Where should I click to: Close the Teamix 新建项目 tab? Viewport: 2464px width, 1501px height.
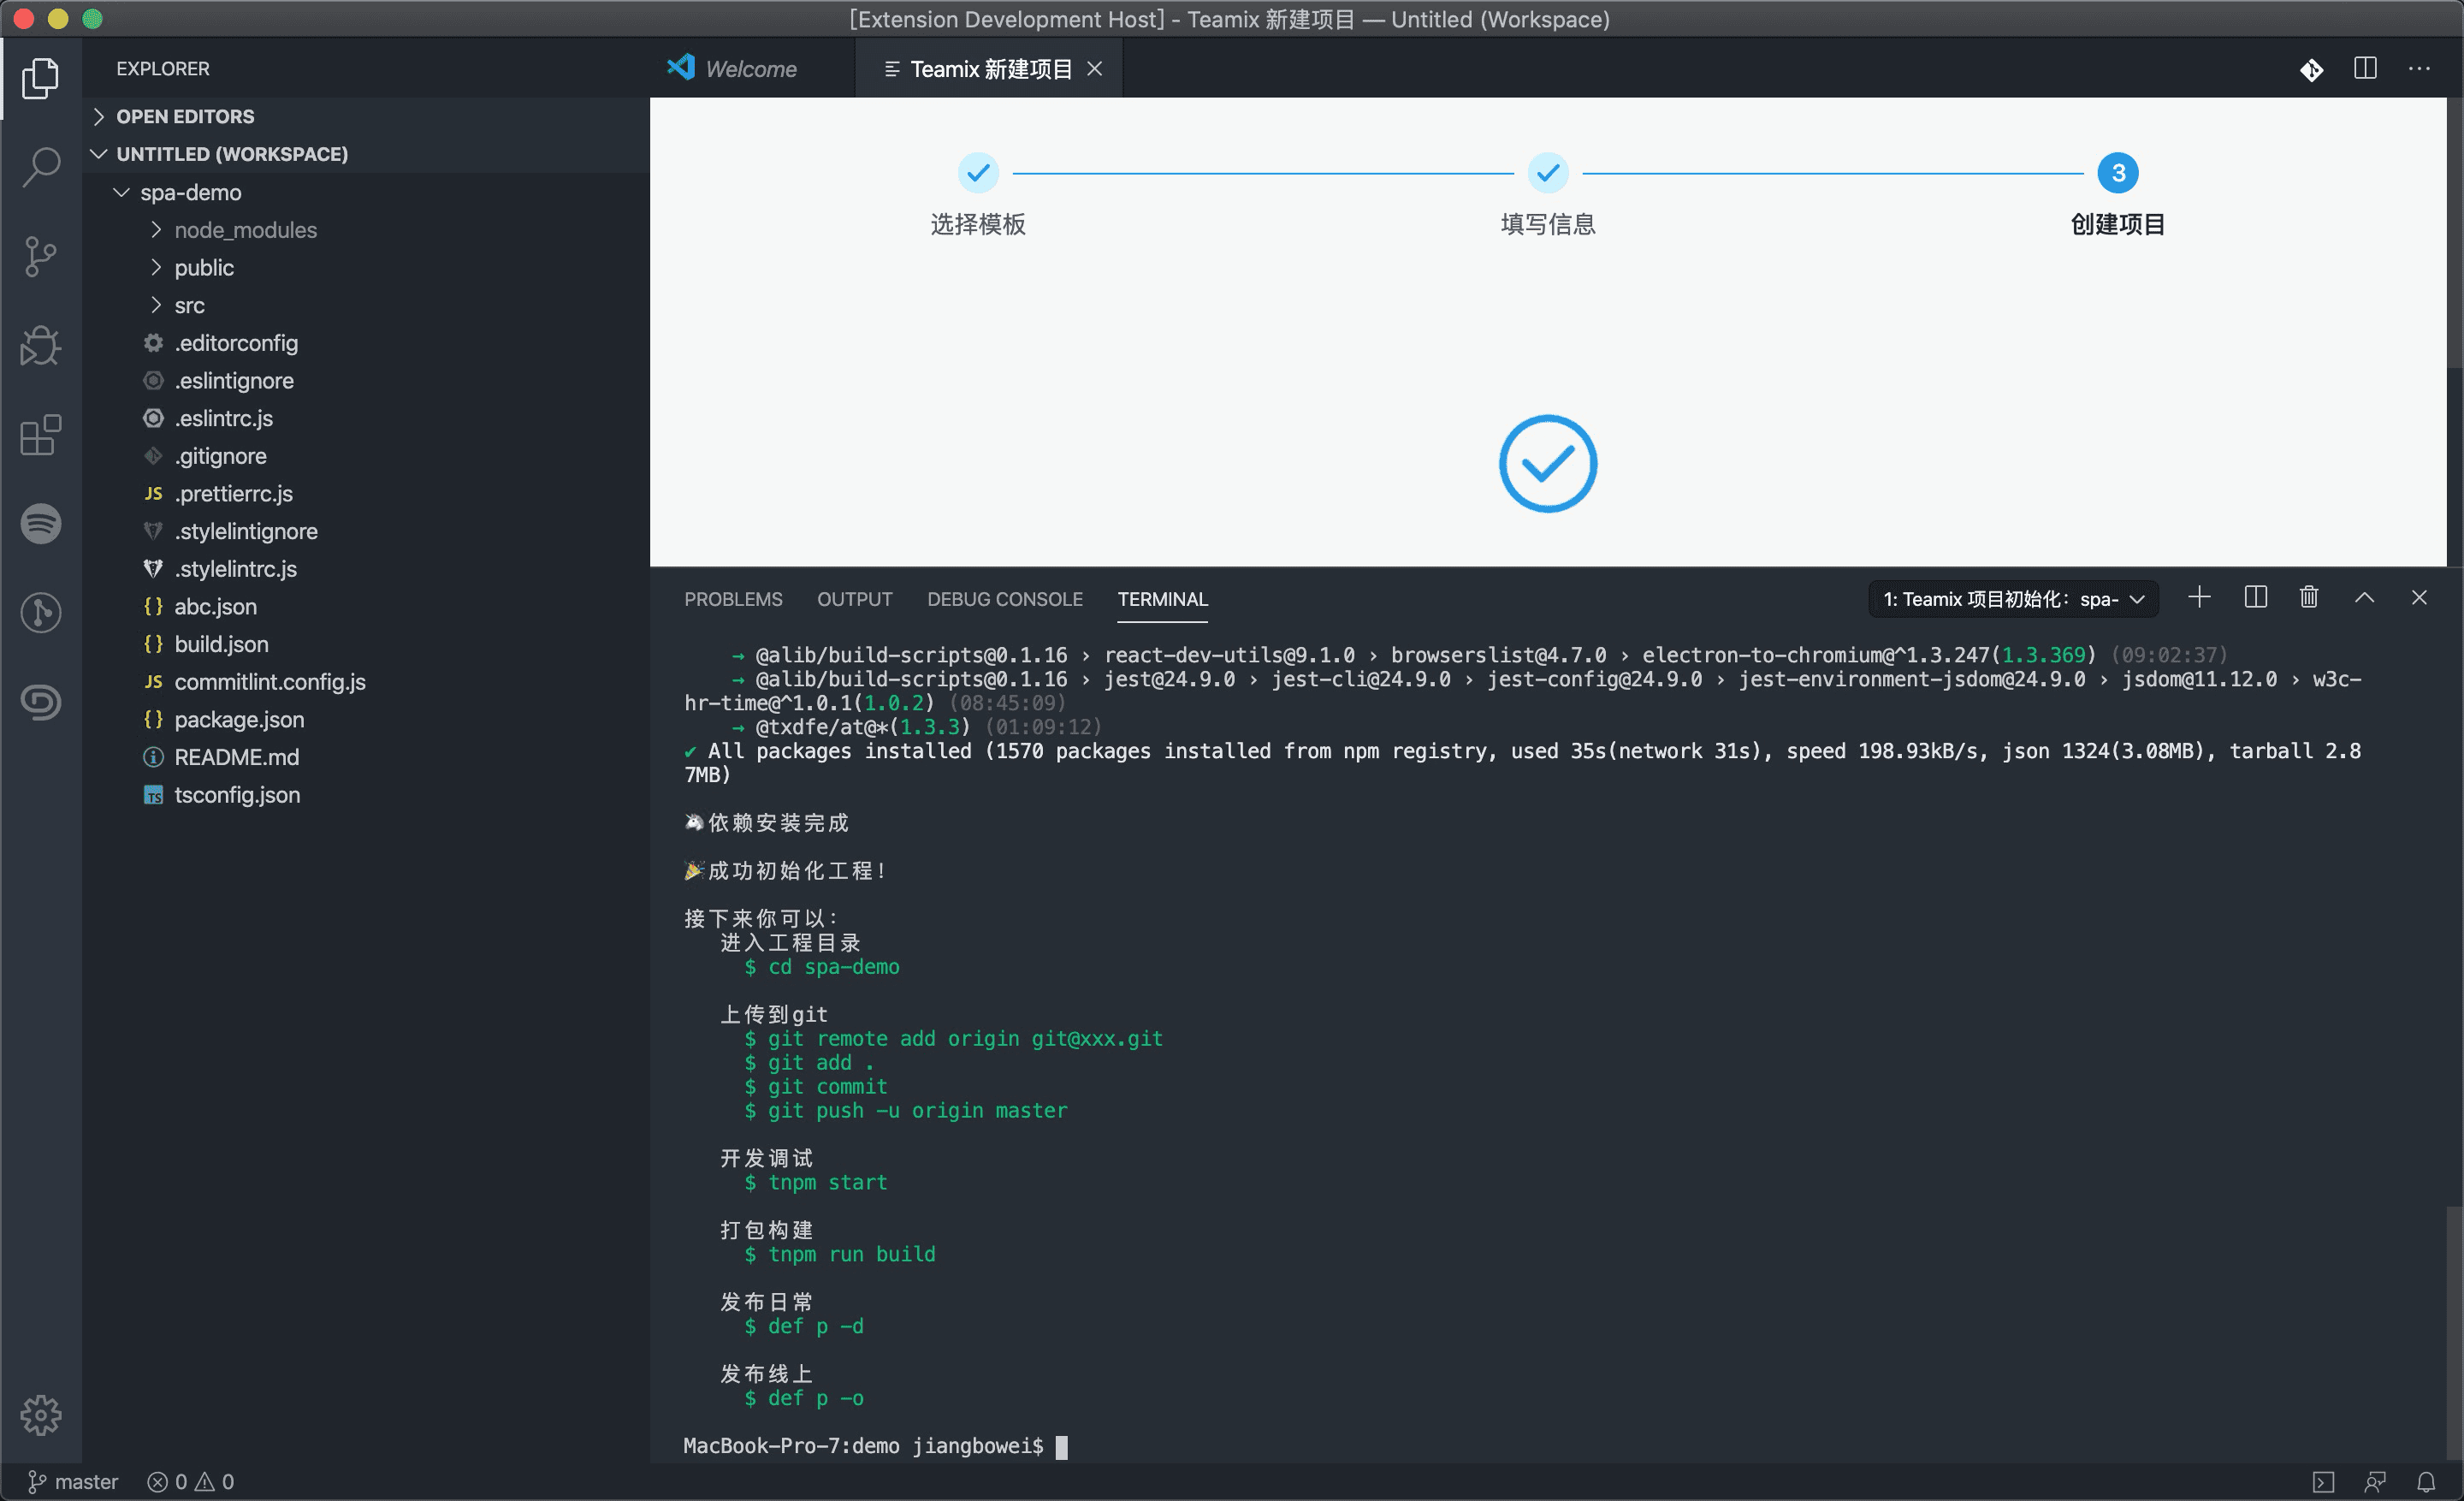[1095, 69]
